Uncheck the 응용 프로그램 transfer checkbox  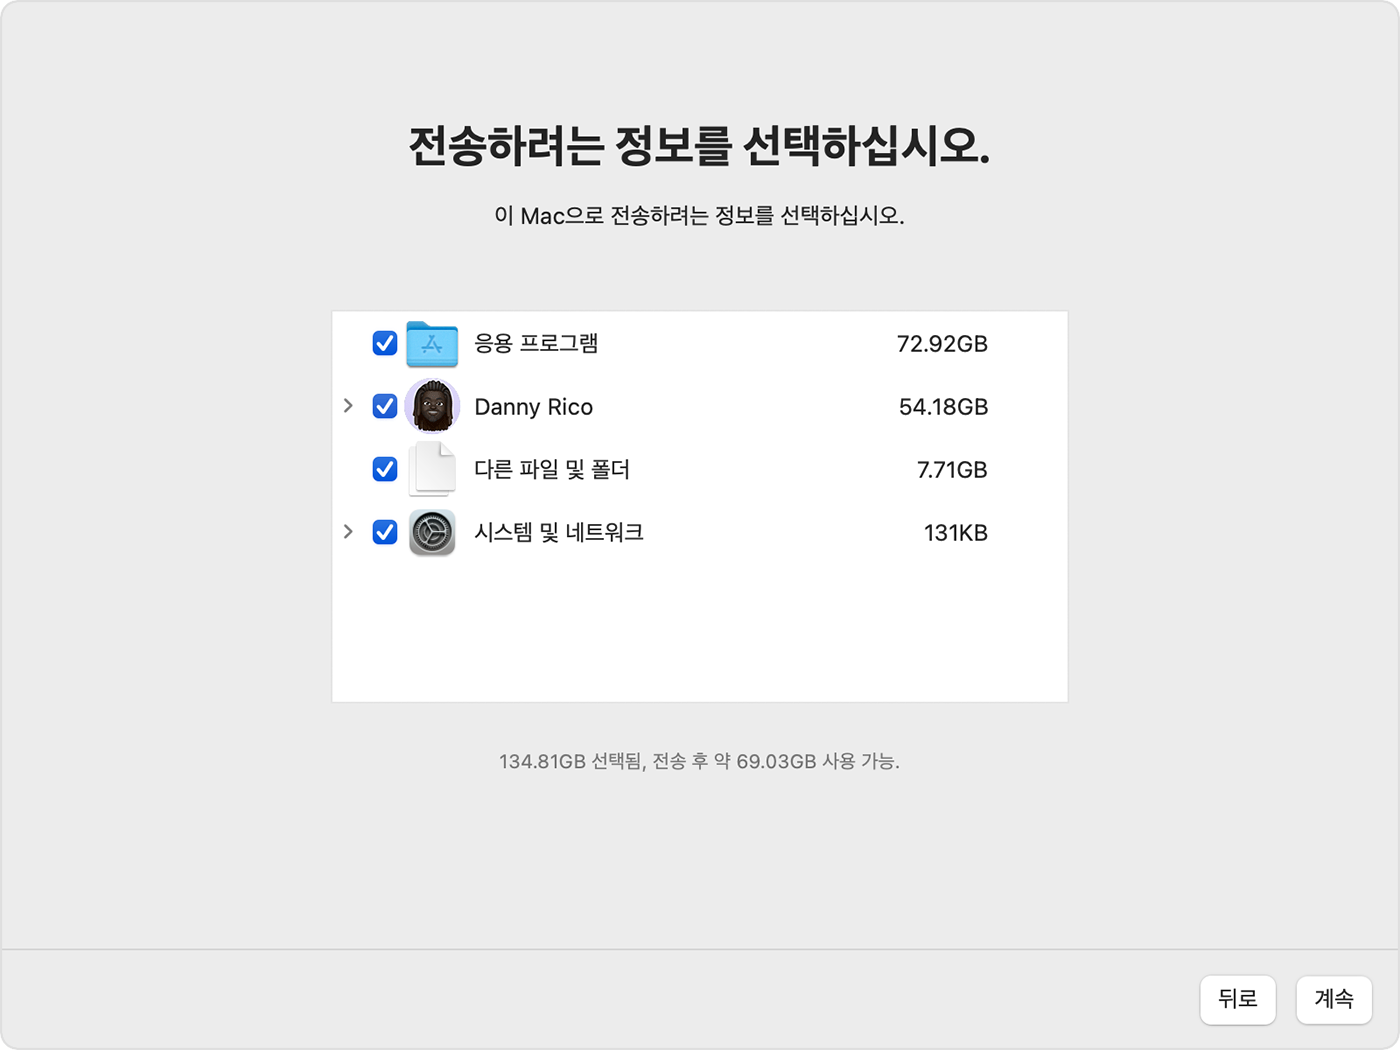[384, 343]
